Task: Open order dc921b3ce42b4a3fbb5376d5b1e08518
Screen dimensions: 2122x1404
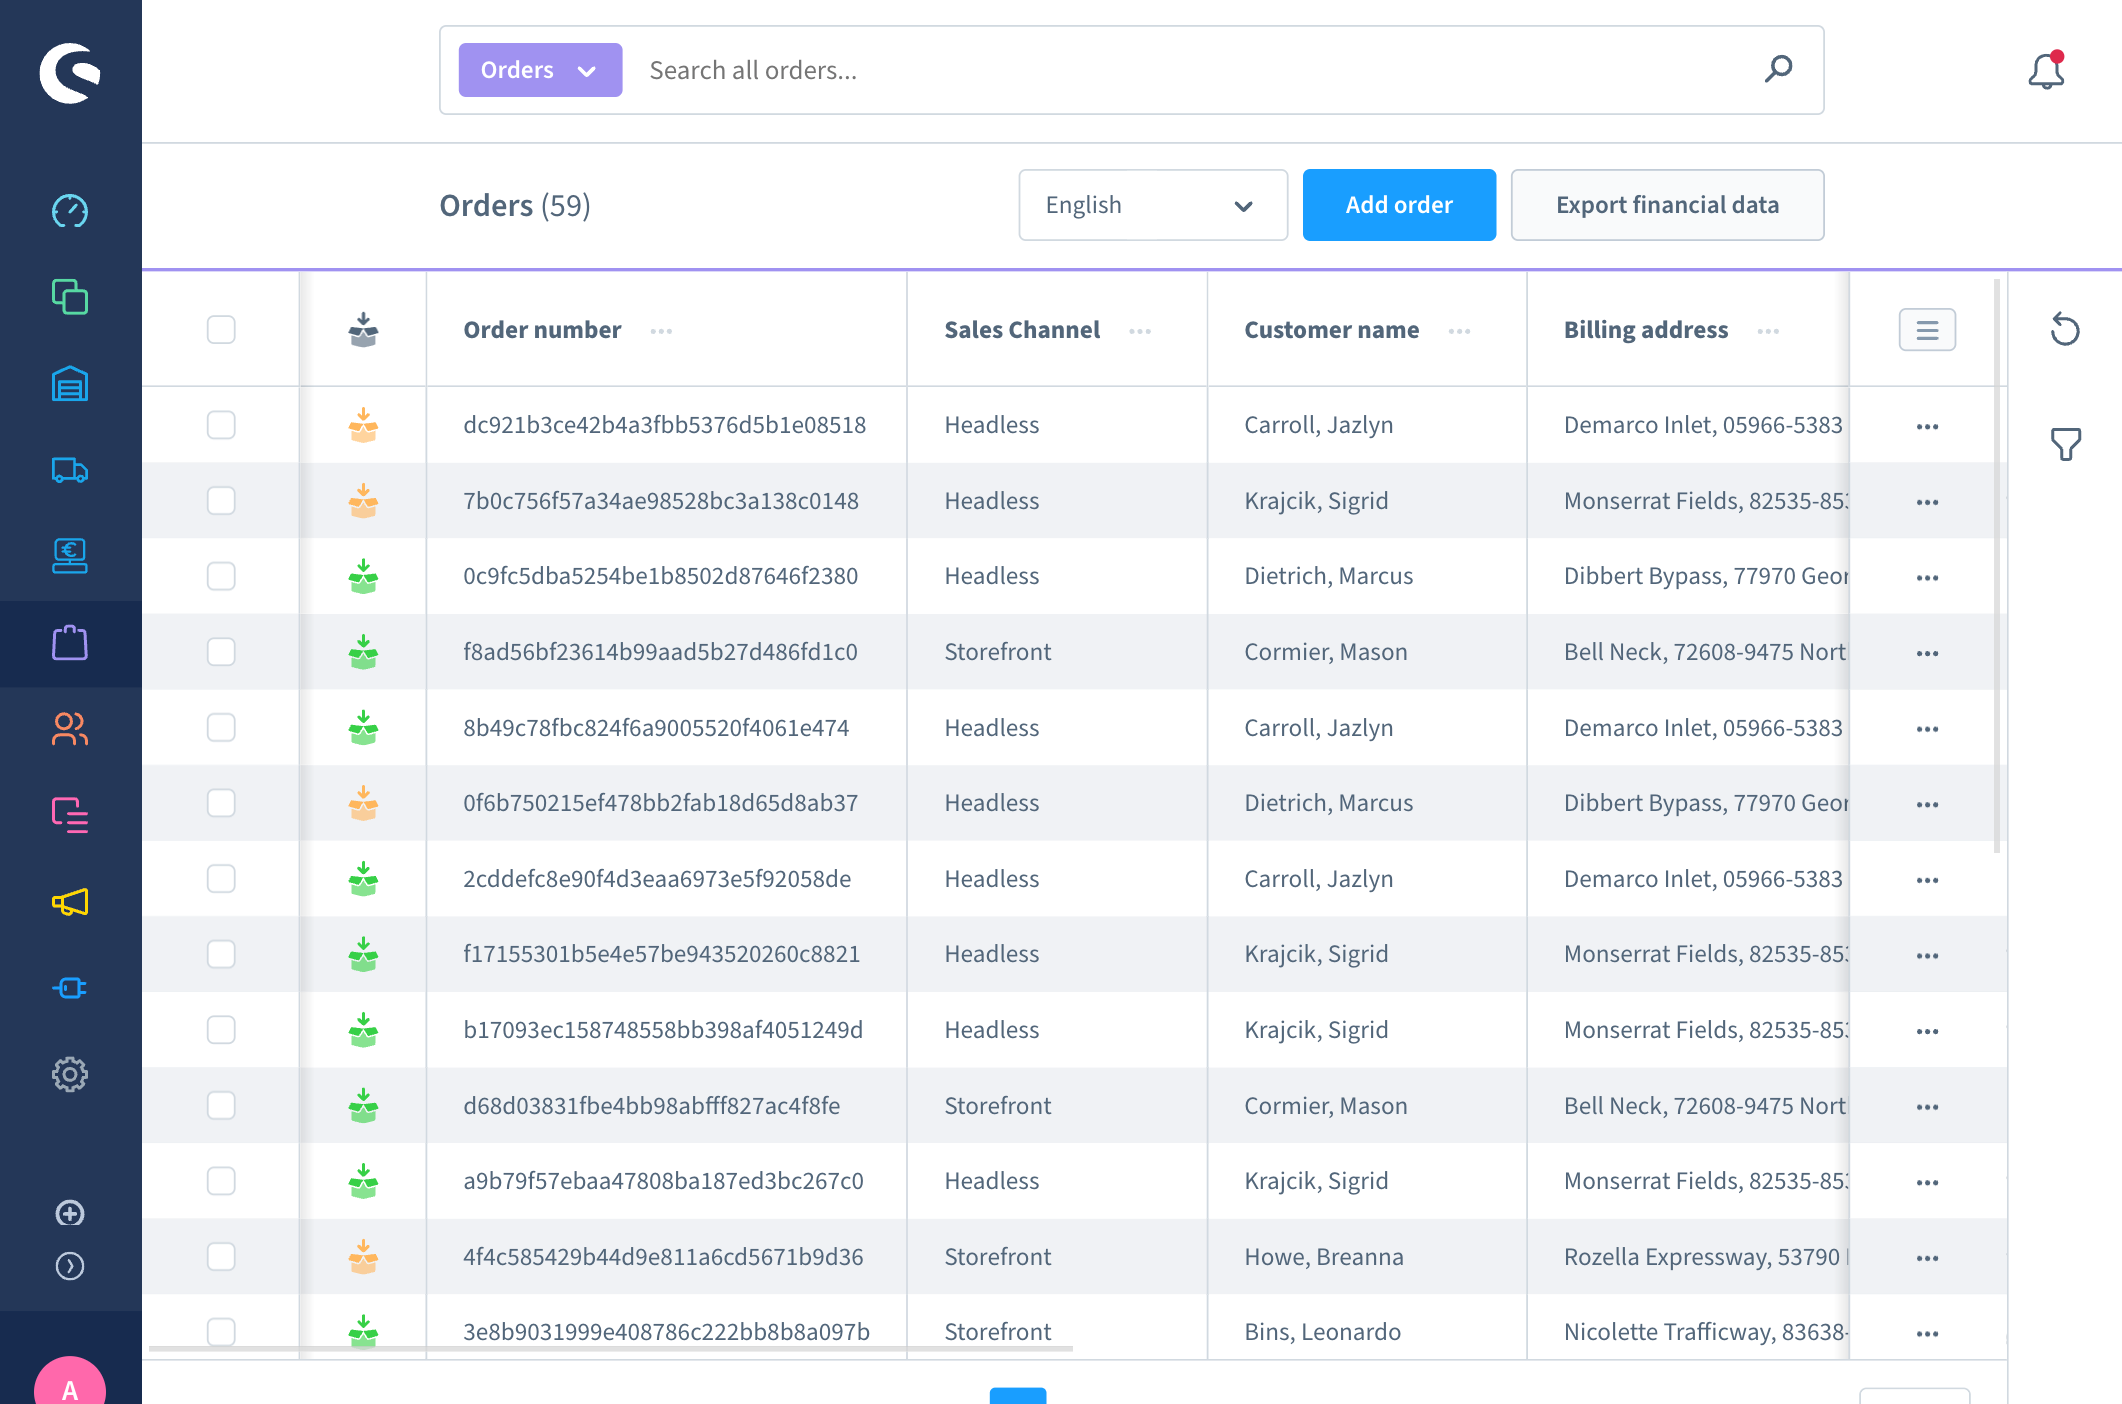Action: (665, 425)
